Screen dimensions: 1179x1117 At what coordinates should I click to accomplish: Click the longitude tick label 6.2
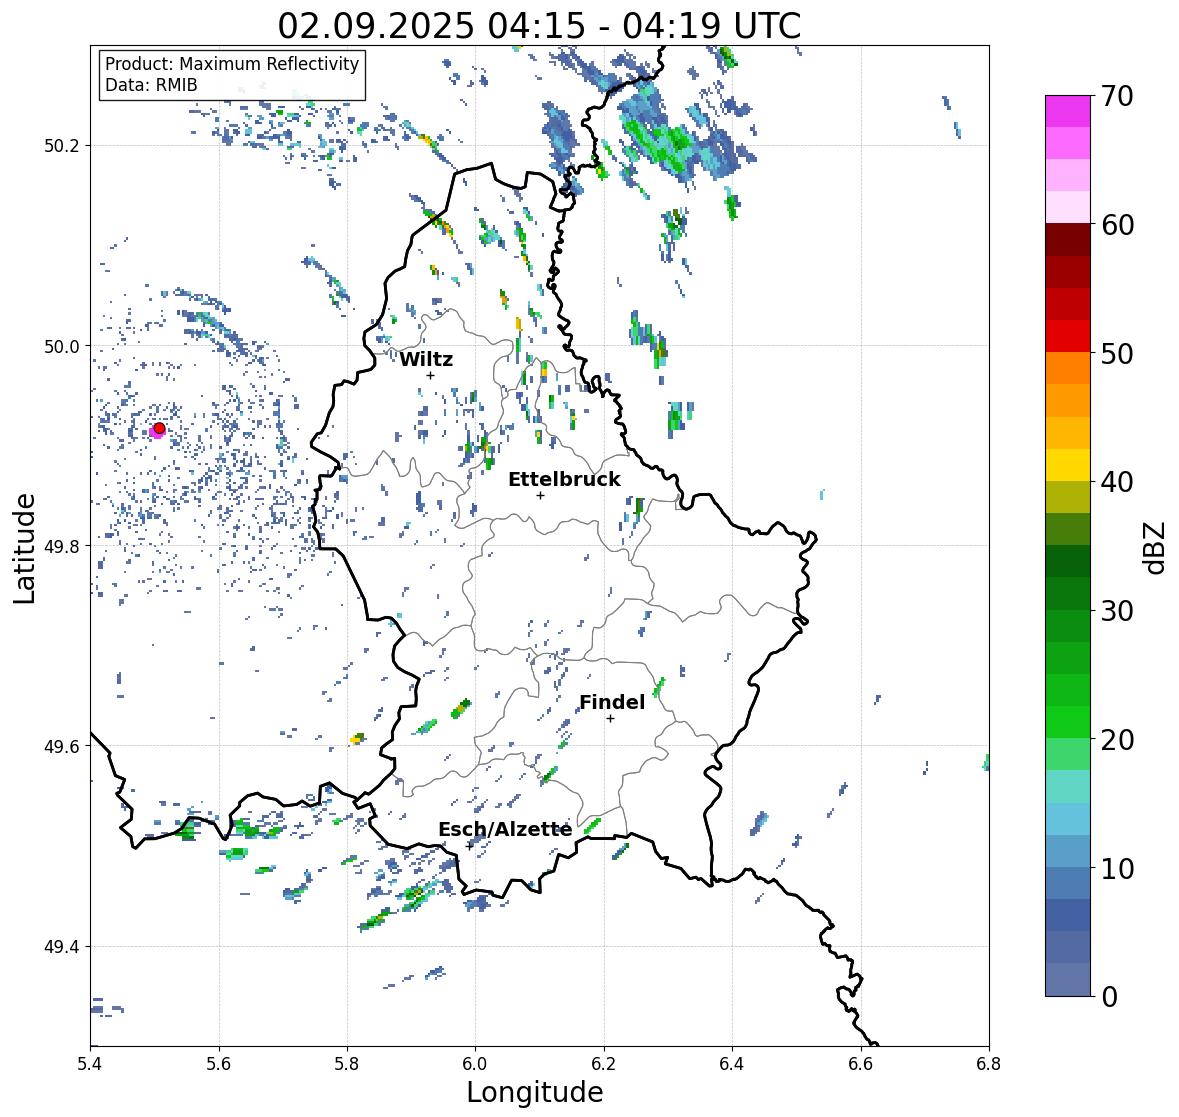(x=604, y=1063)
